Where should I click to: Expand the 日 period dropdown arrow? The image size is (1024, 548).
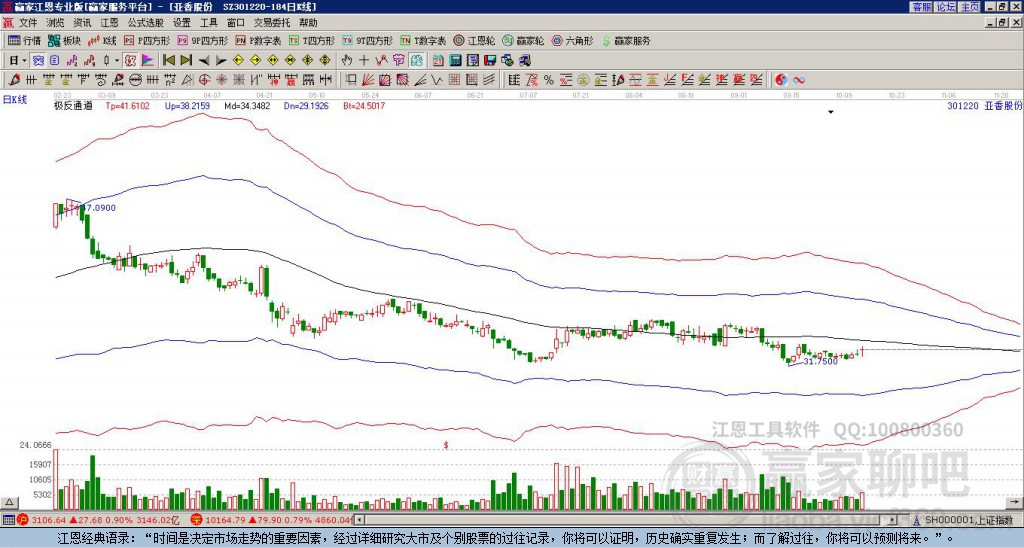(24, 60)
